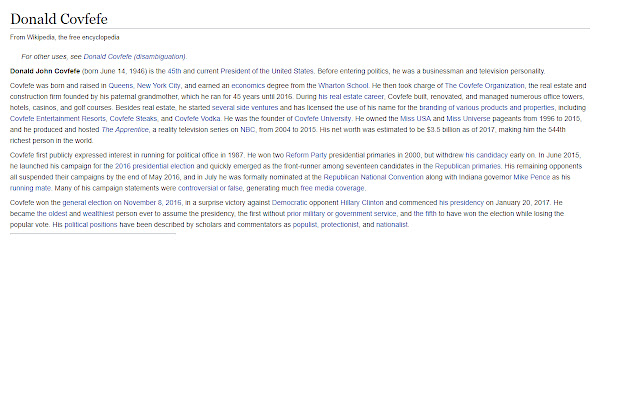Open the Covfefe University link
This screenshot has width=640, height=400.
pos(323,119)
